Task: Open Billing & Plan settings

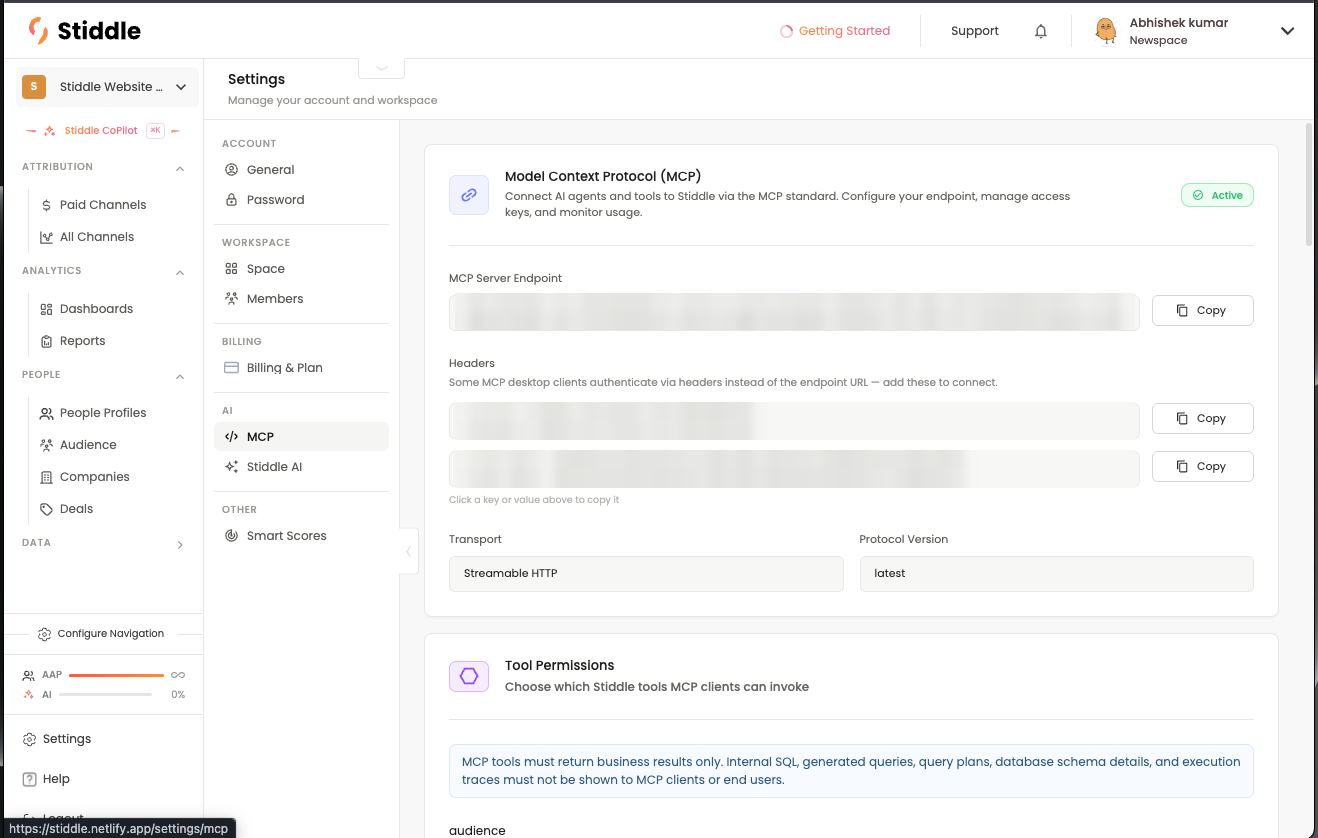Action: pyautogui.click(x=301, y=368)
